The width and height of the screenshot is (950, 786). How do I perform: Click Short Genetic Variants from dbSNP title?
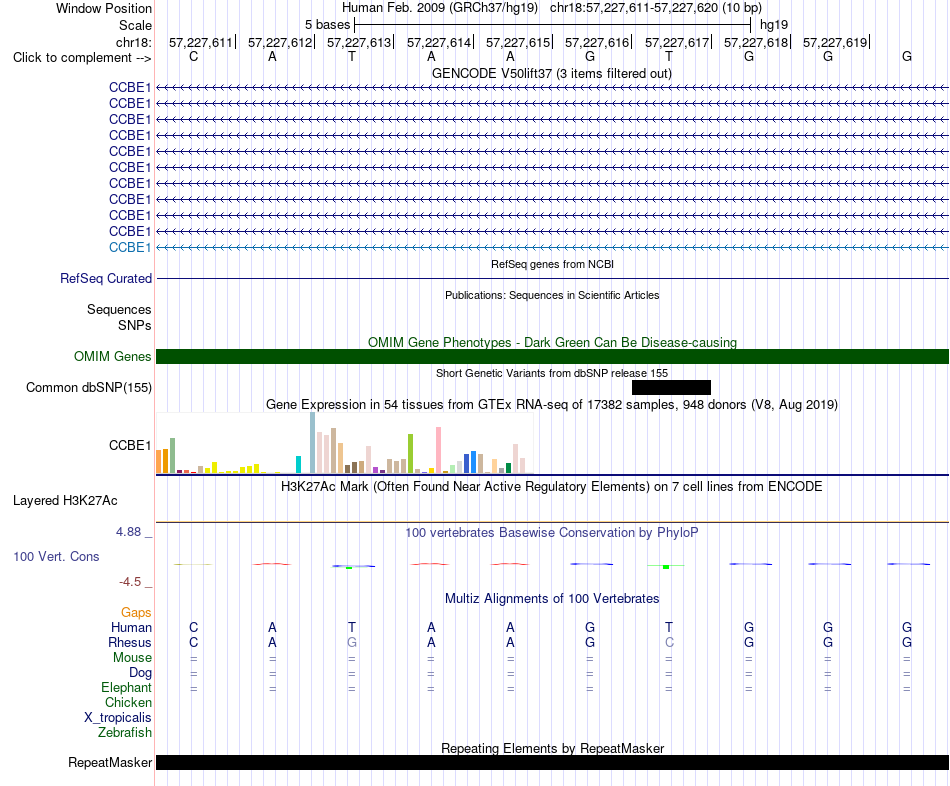(x=552, y=373)
